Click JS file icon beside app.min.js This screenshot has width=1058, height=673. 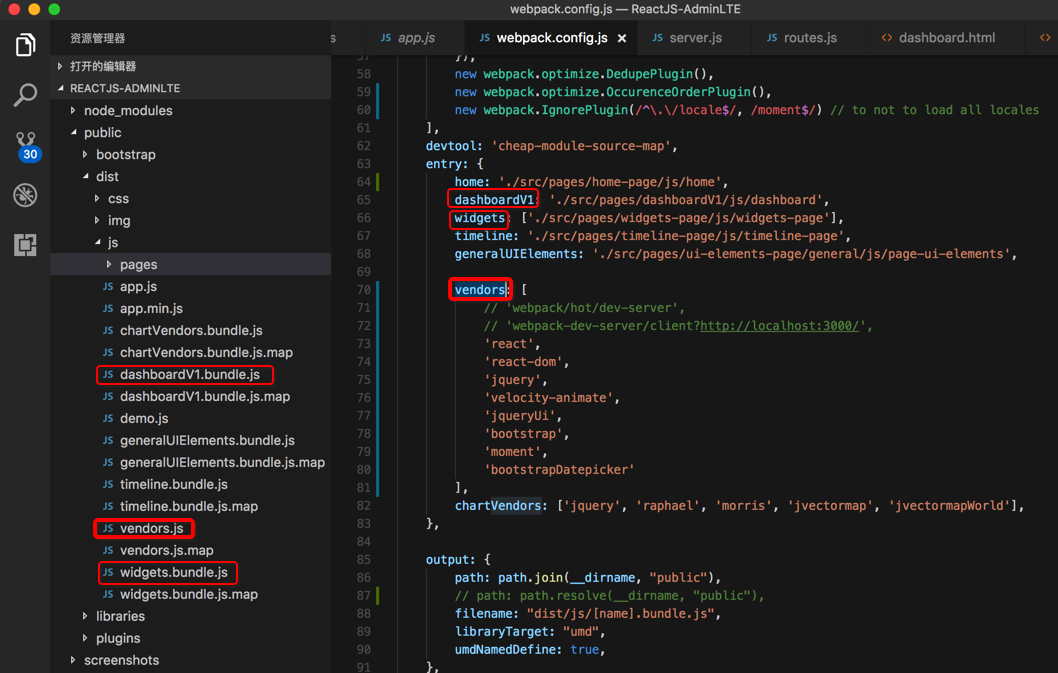pos(108,308)
